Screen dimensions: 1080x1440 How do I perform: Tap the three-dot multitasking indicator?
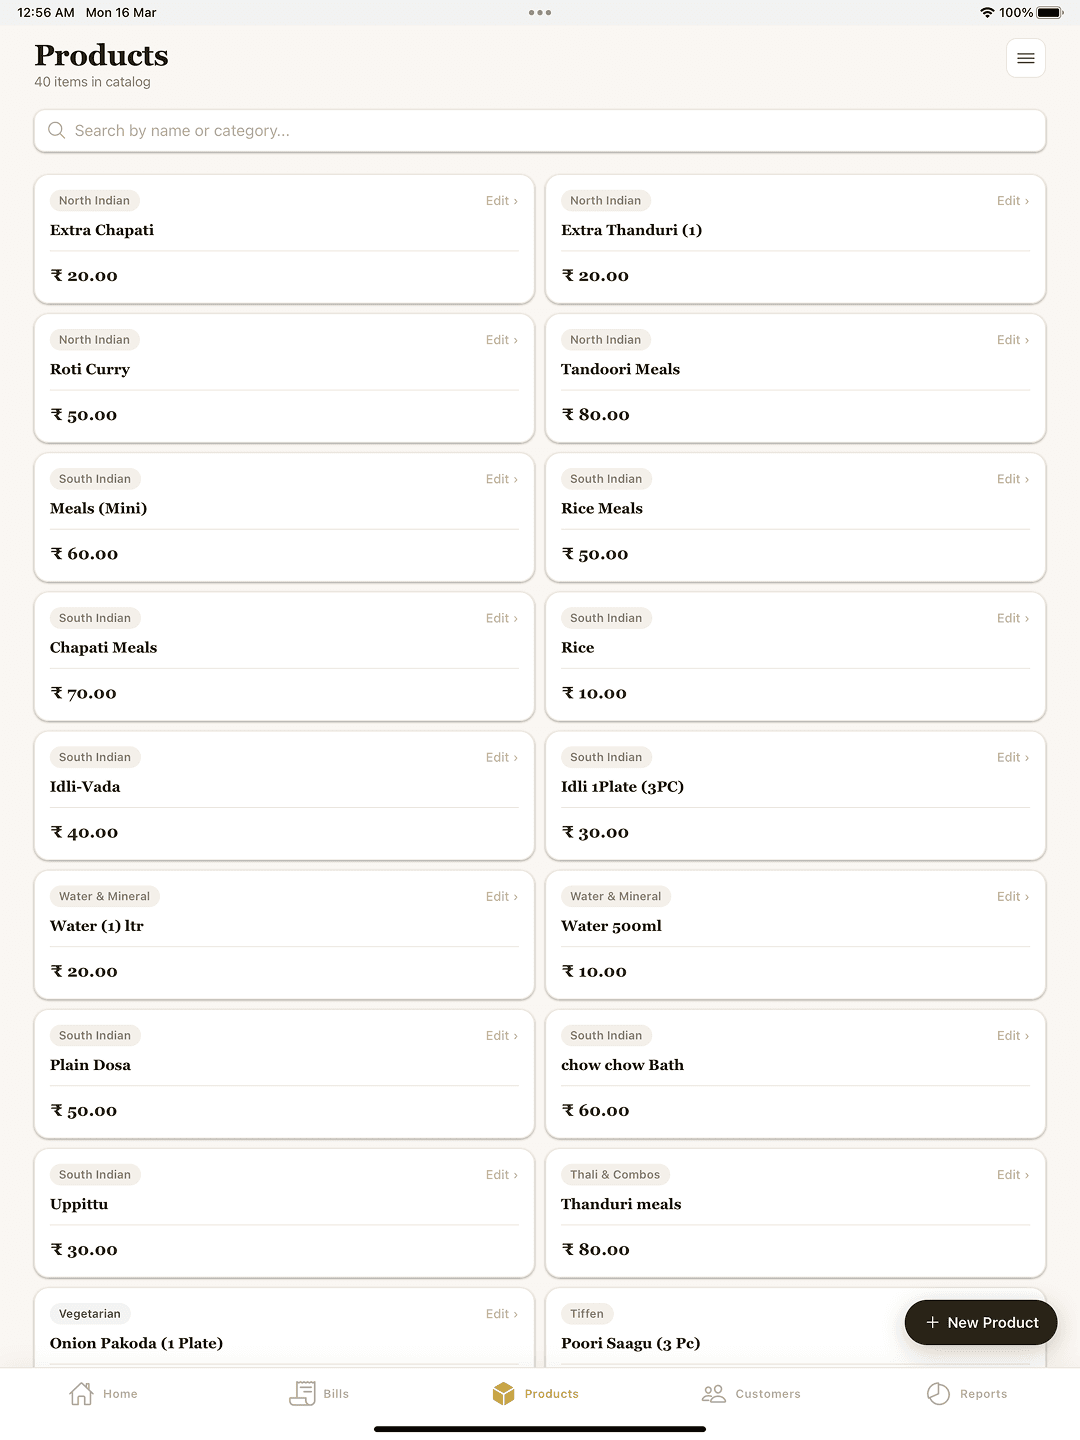(540, 13)
